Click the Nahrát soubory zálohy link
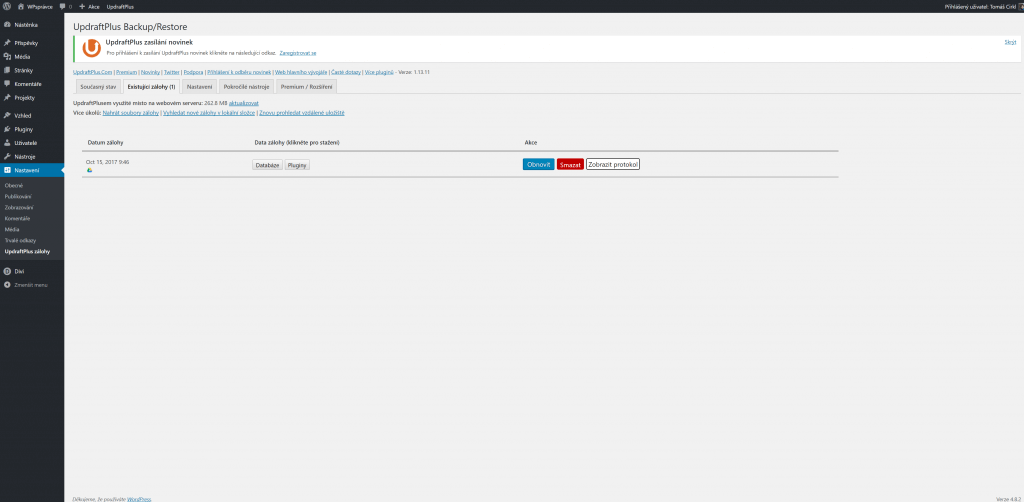The image size is (1024, 502). pos(131,113)
